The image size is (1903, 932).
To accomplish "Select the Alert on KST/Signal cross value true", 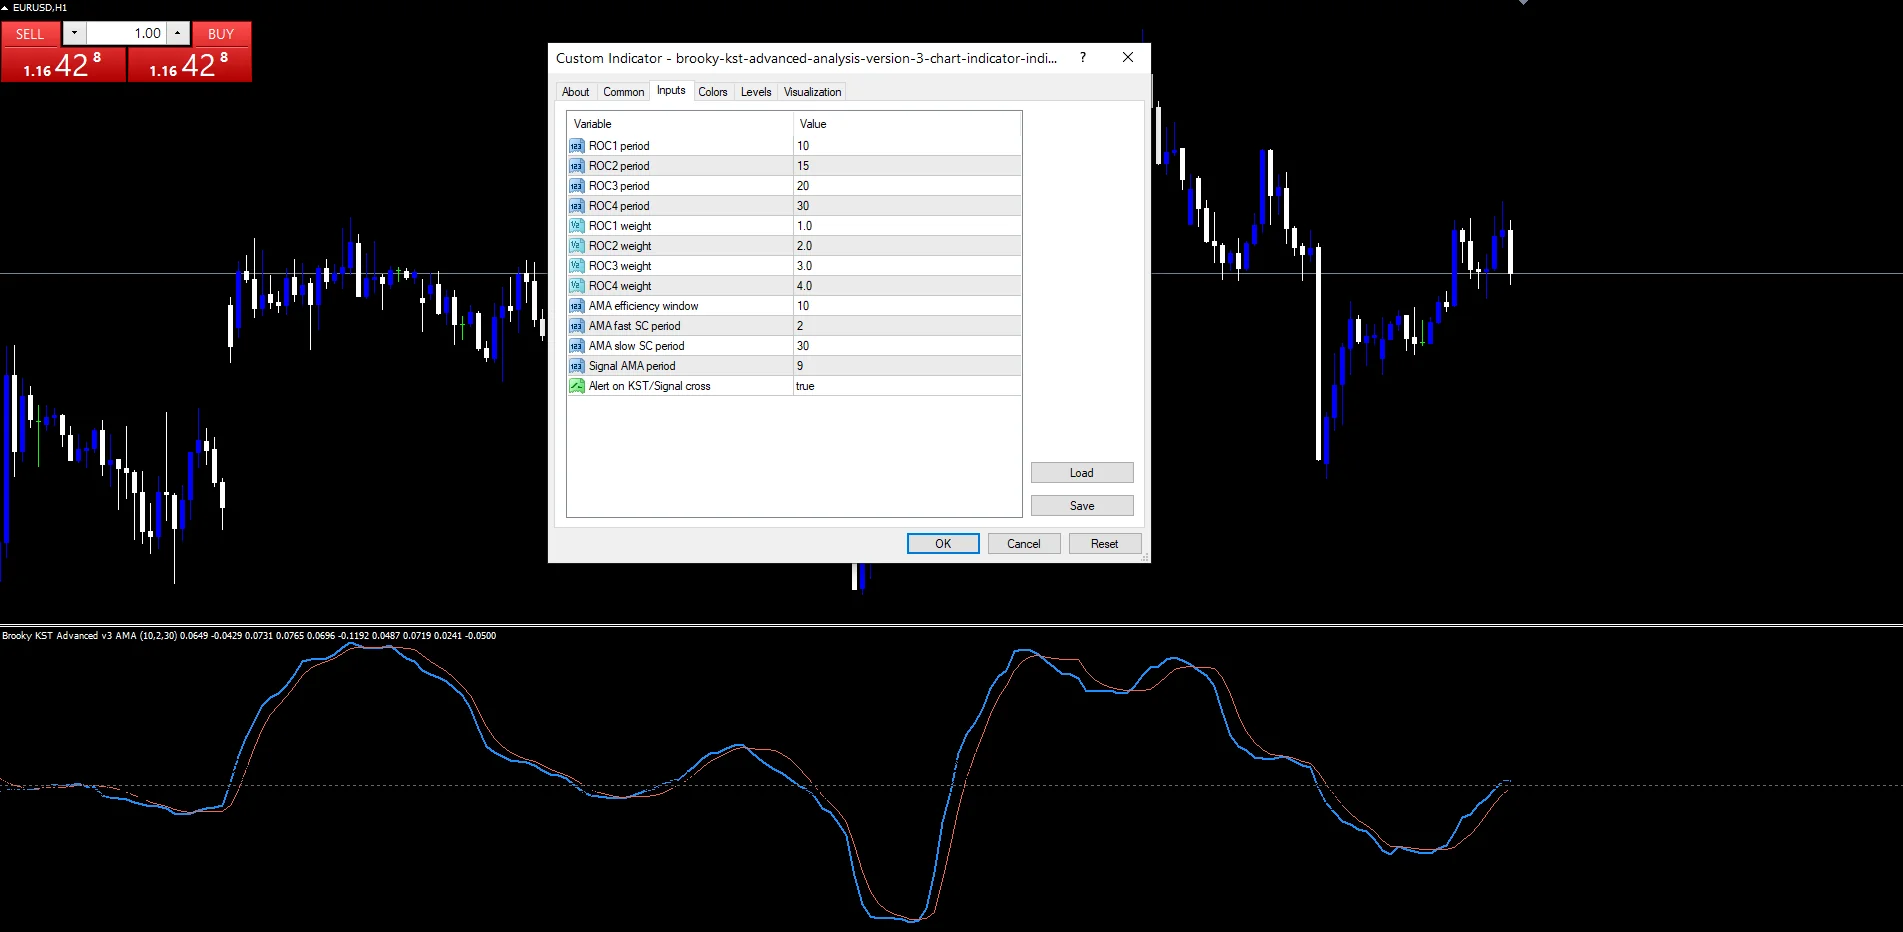I will (x=907, y=386).
